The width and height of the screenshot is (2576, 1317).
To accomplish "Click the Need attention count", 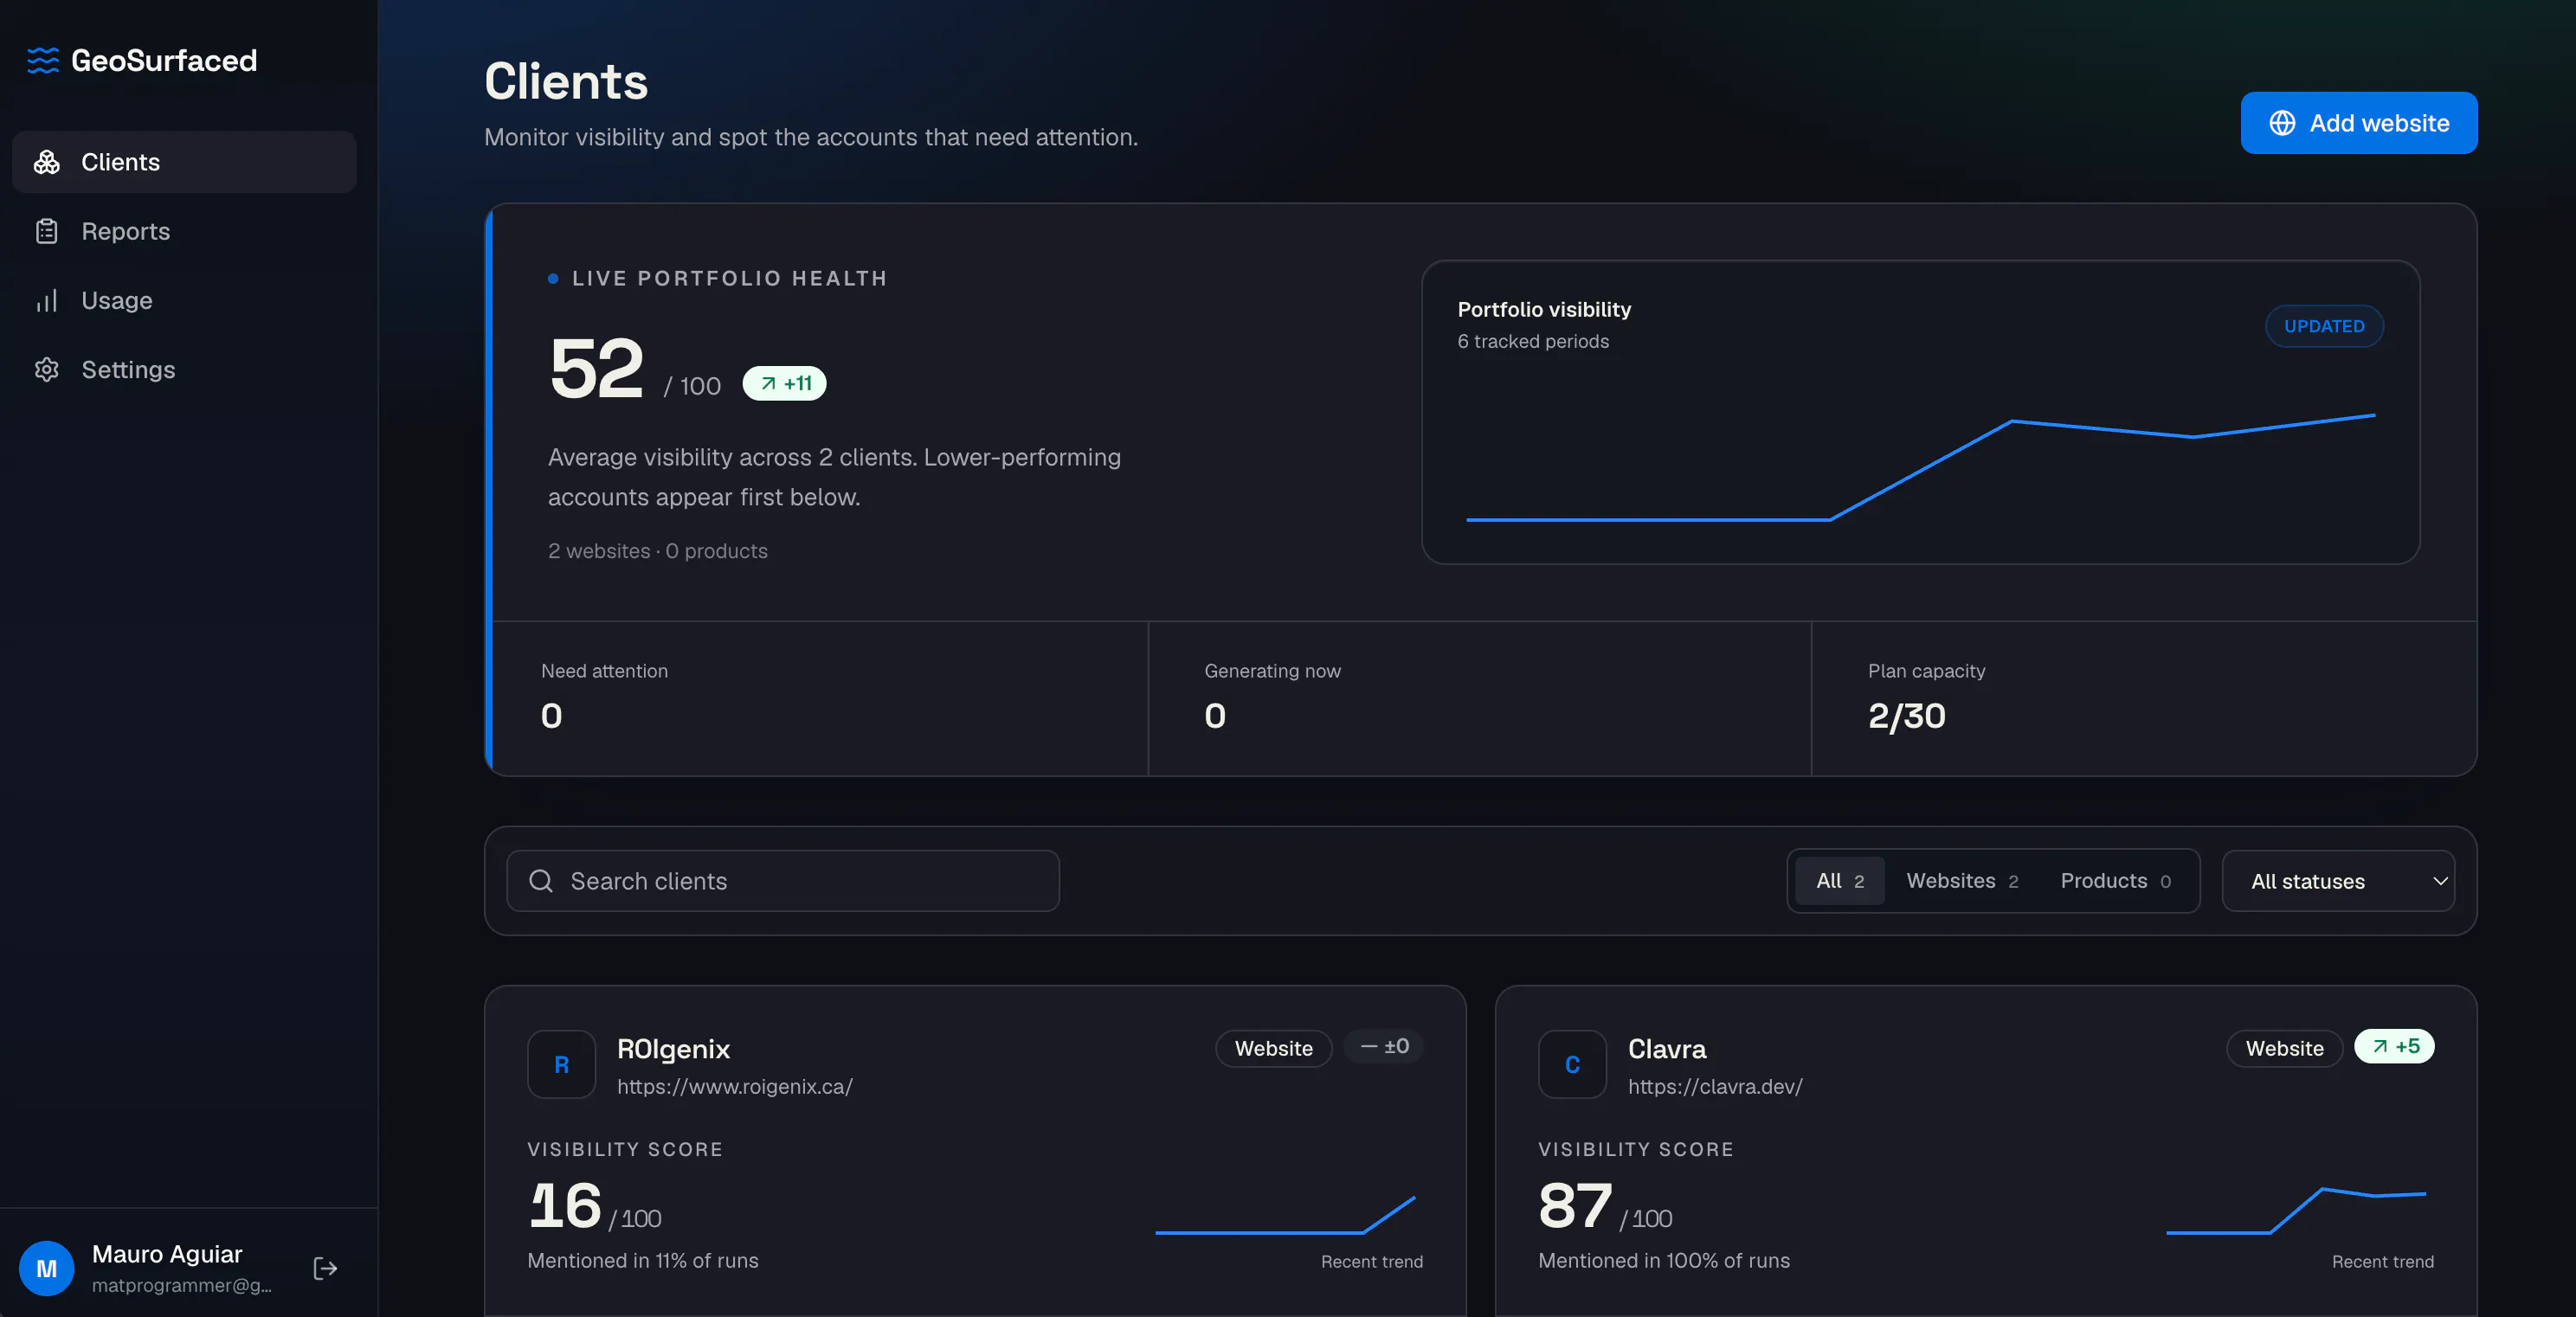I will point(551,716).
